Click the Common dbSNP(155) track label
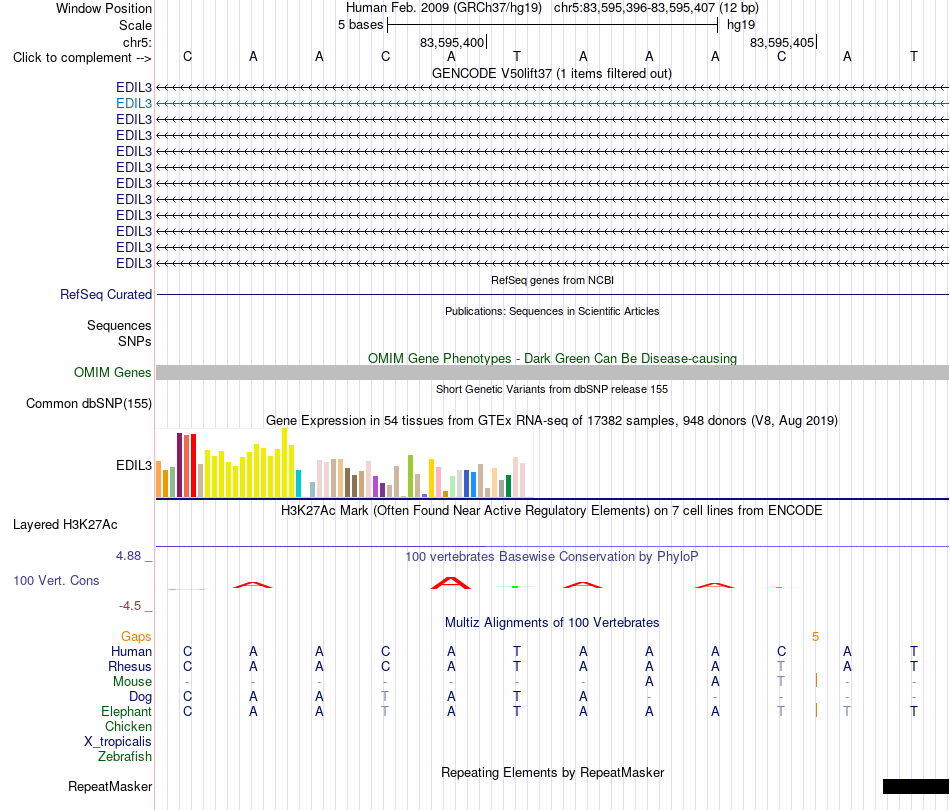The image size is (950, 810). [89, 403]
